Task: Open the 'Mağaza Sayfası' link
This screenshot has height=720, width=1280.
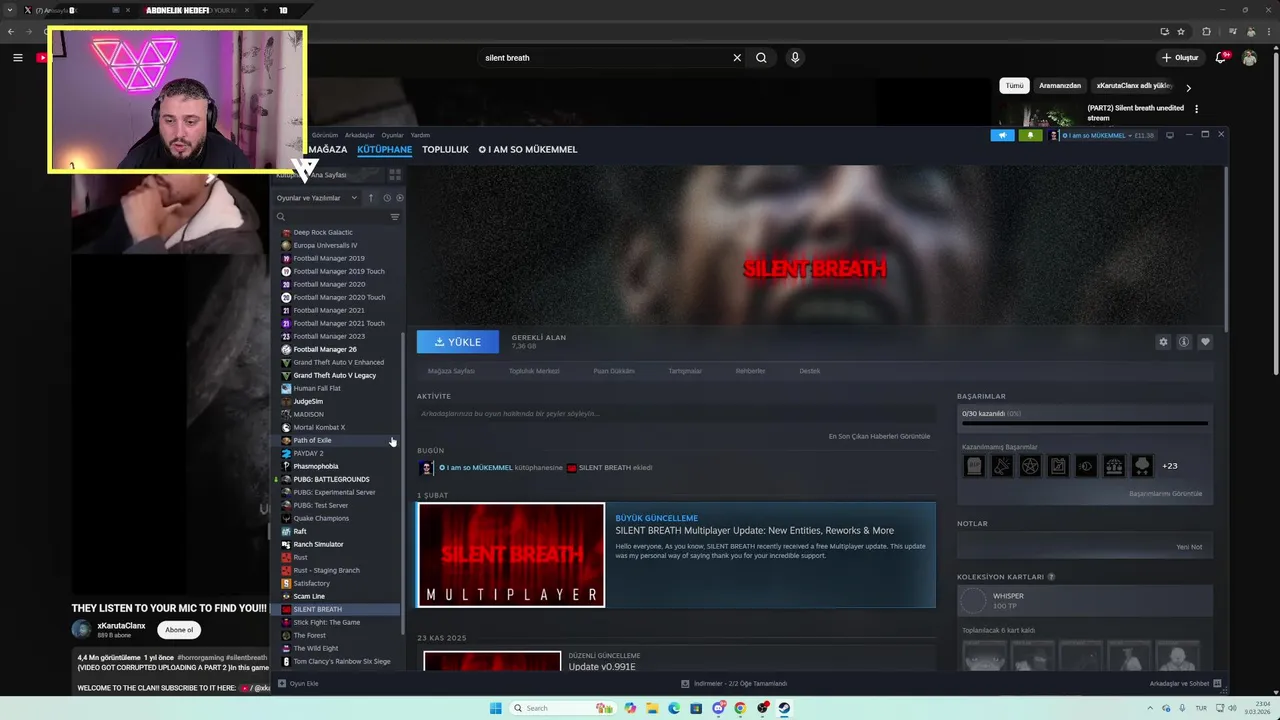Action: click(451, 371)
